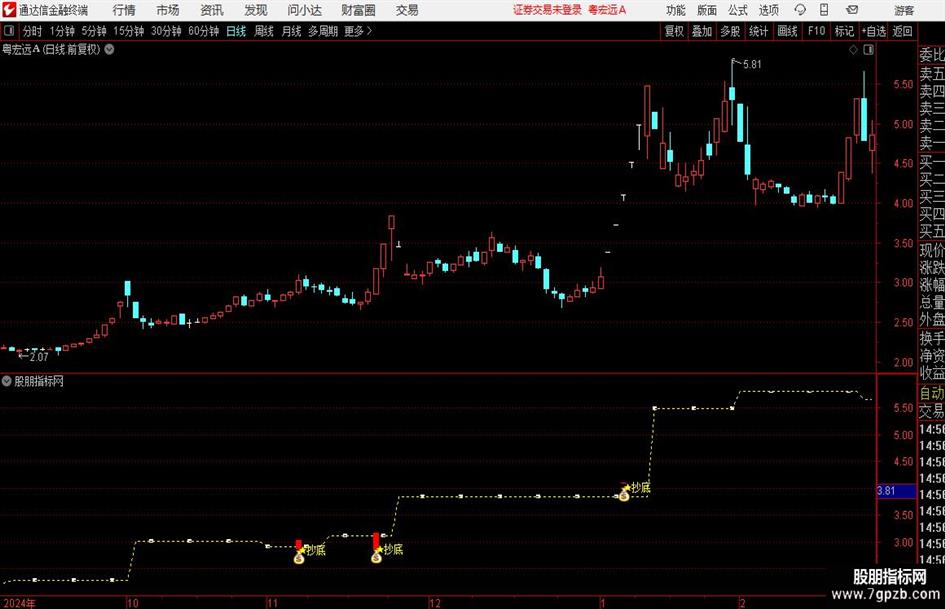945x609 pixels.
Task: Click the Tongdaxin red logo icon
Action: coord(9,10)
